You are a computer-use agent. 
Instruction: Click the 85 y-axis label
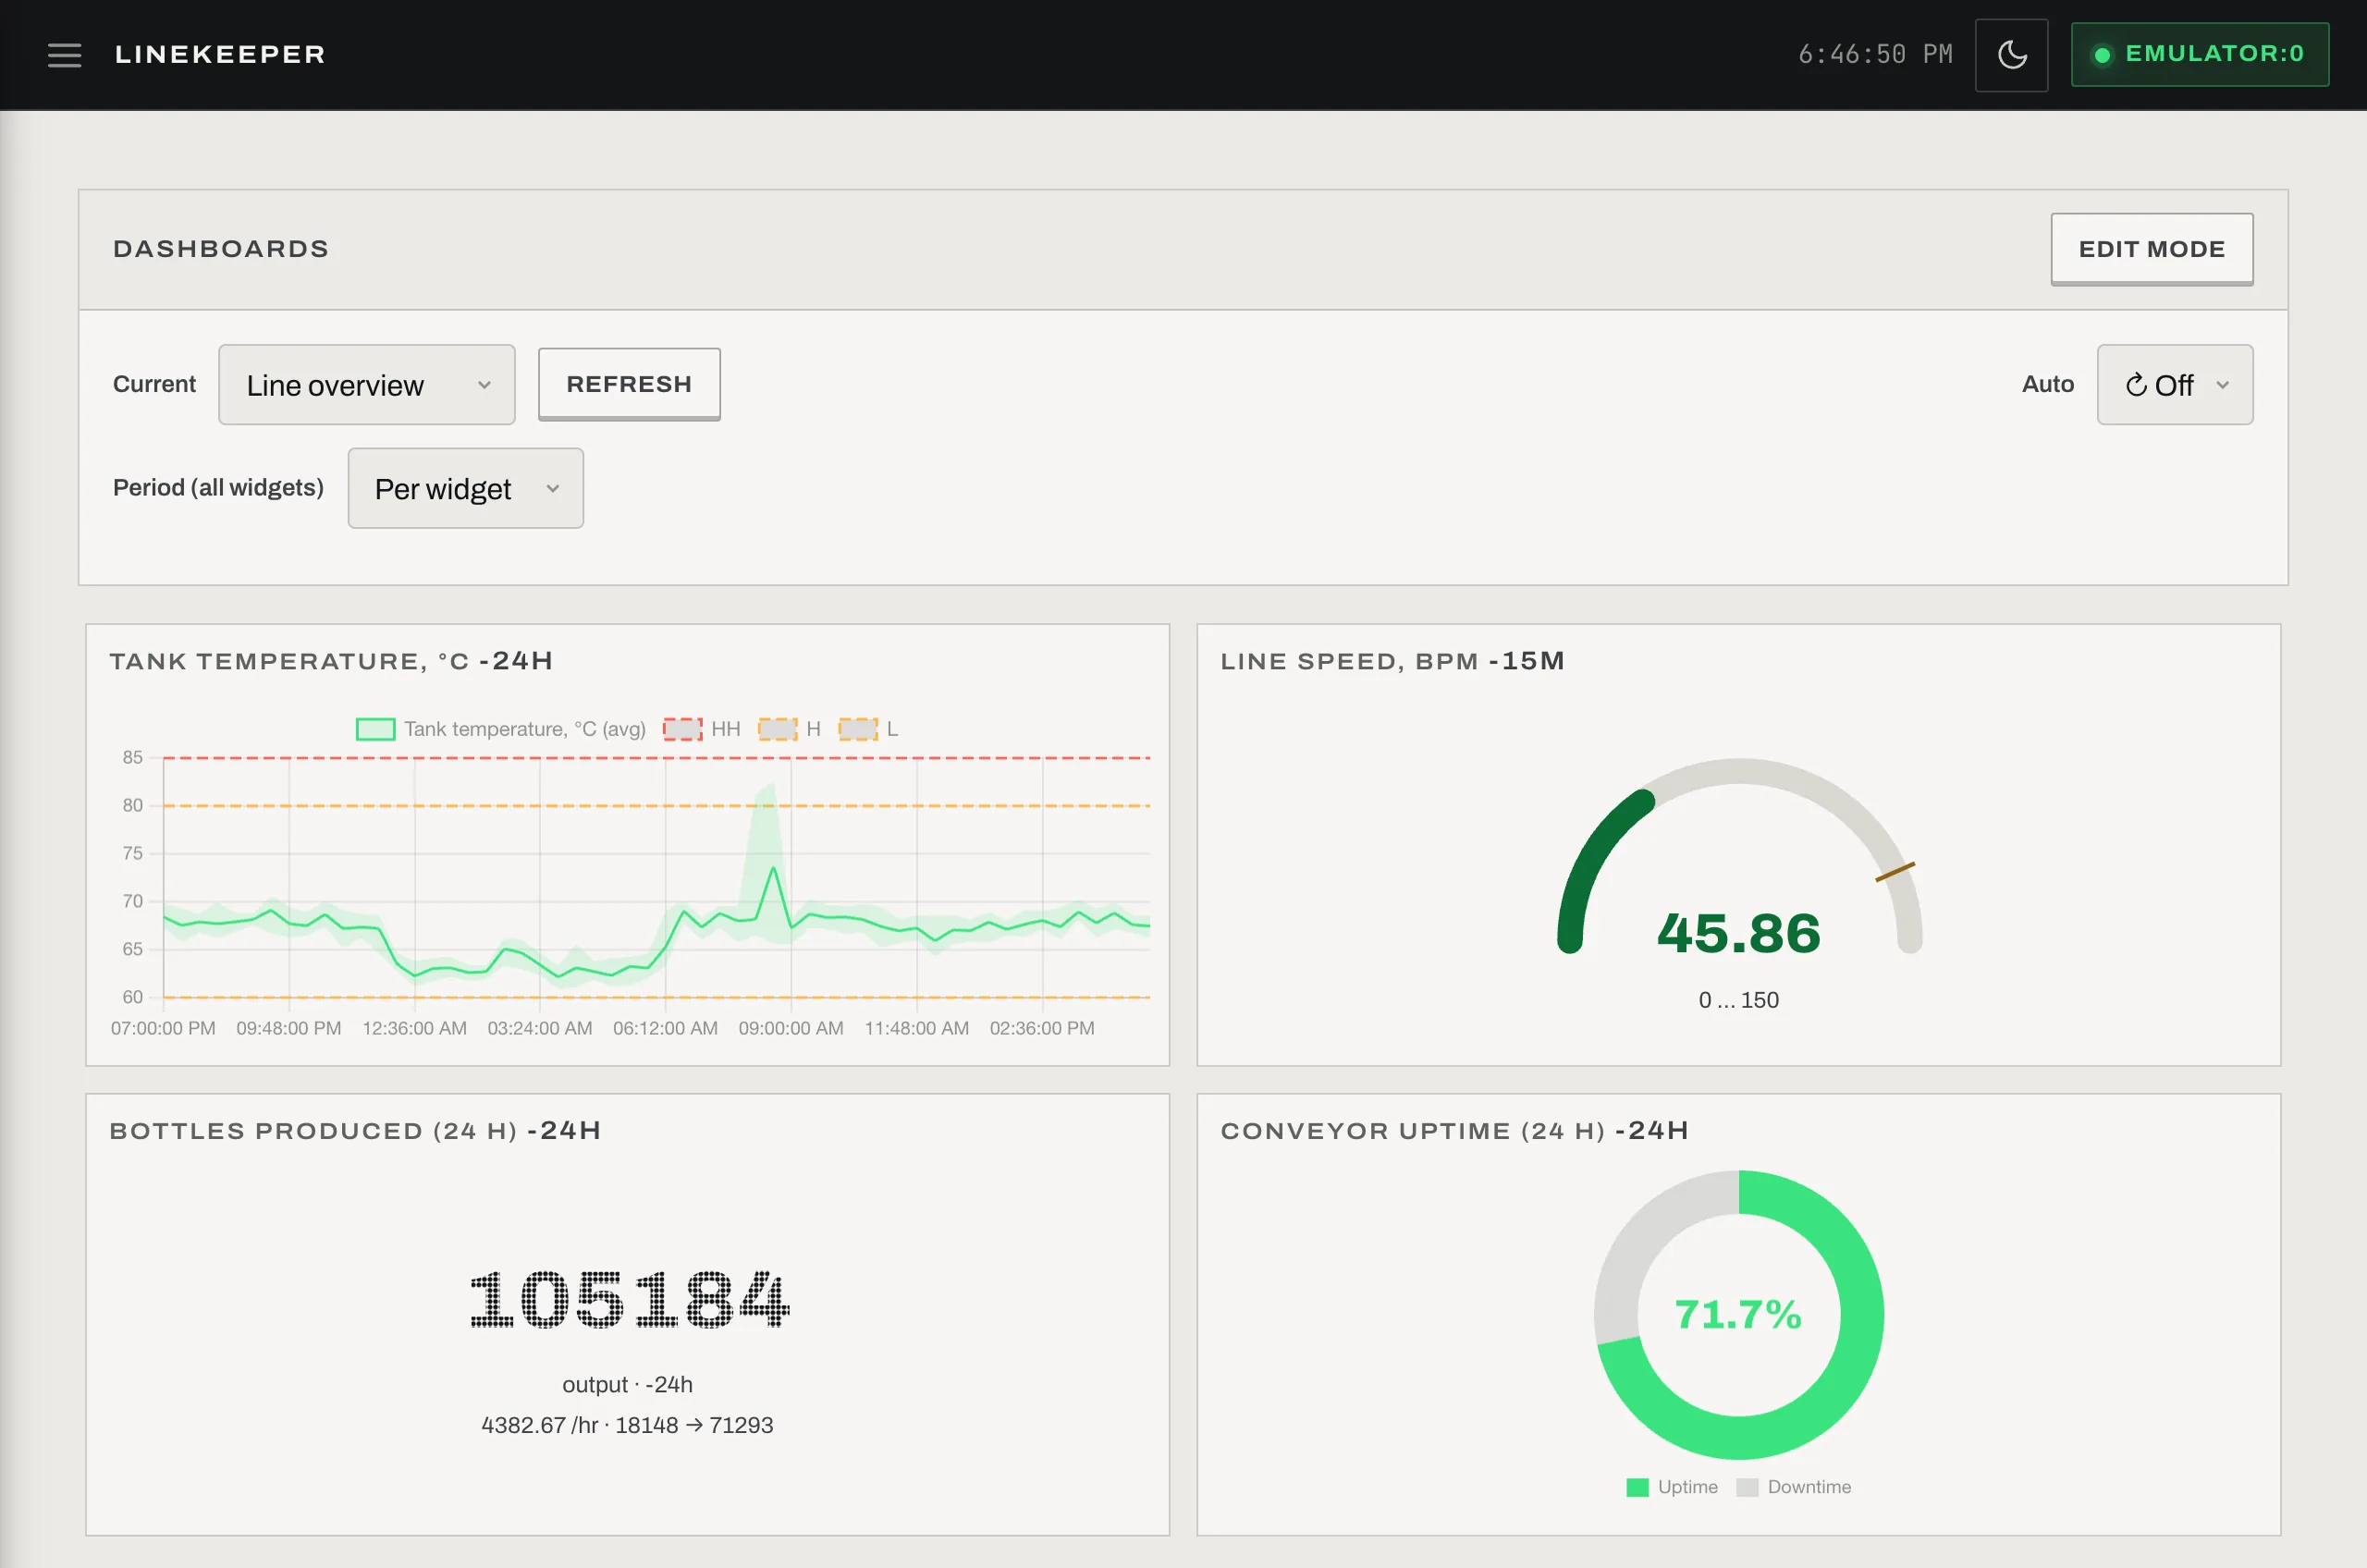(133, 757)
